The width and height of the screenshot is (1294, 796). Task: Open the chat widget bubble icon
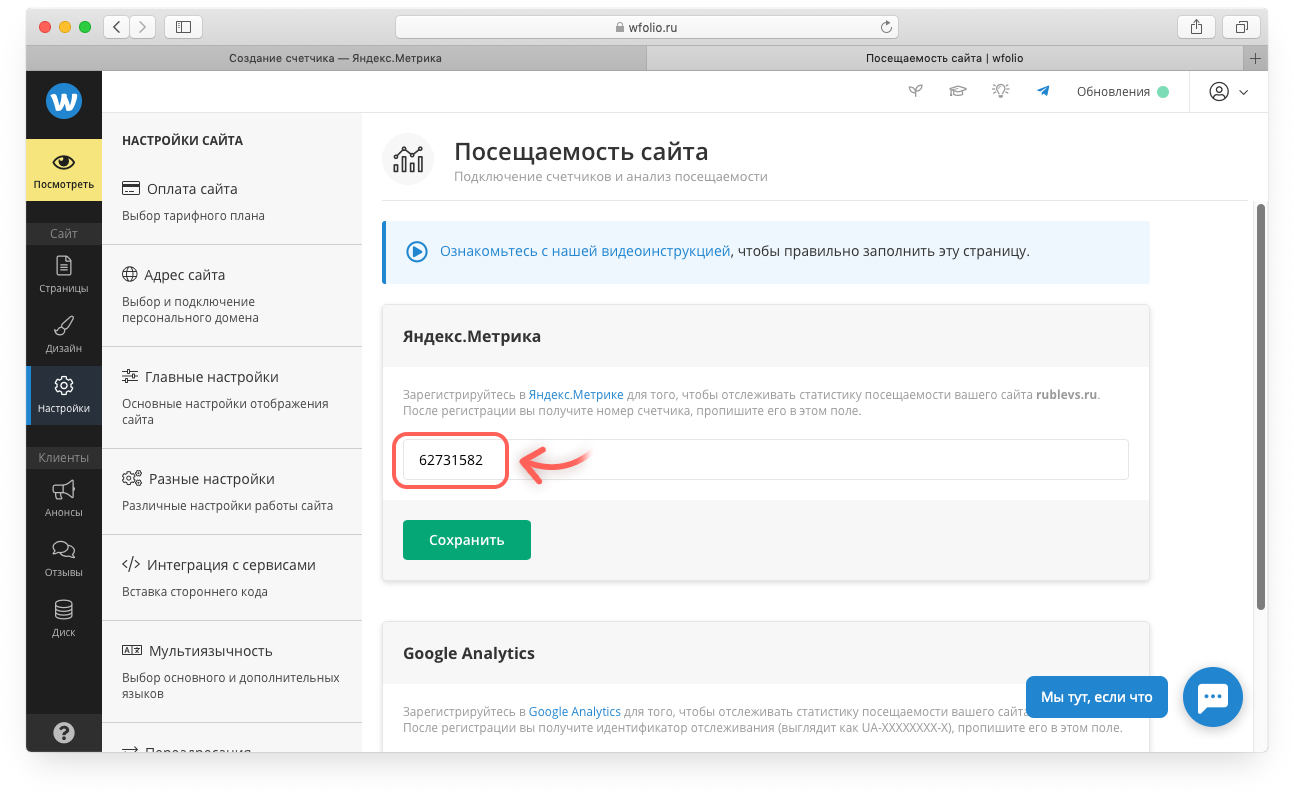pyautogui.click(x=1212, y=696)
